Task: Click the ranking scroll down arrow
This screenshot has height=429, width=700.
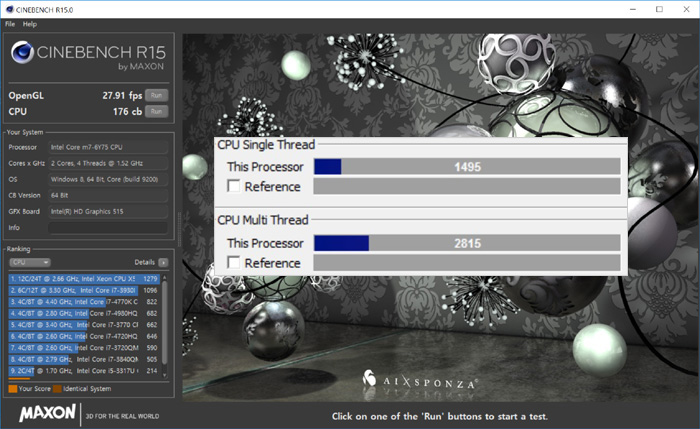Action: tap(165, 375)
